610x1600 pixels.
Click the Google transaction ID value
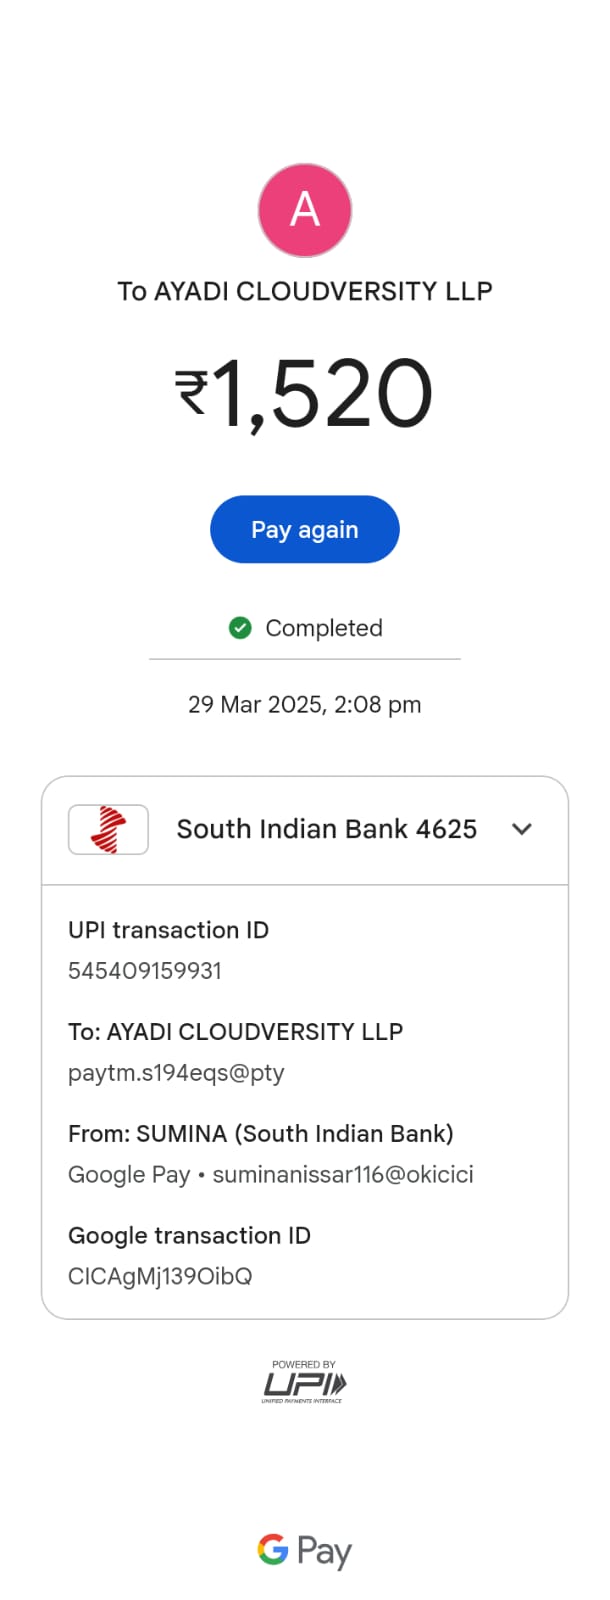[x=160, y=1277]
